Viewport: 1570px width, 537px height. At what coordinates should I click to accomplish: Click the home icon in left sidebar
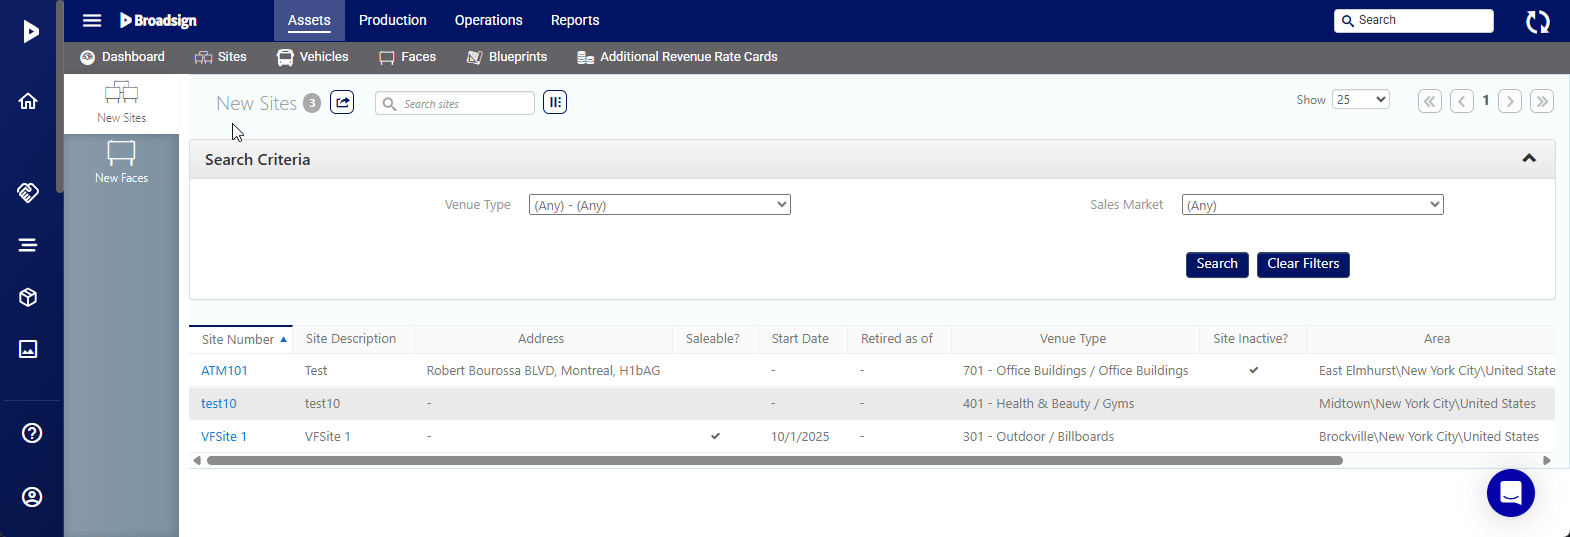tap(29, 101)
